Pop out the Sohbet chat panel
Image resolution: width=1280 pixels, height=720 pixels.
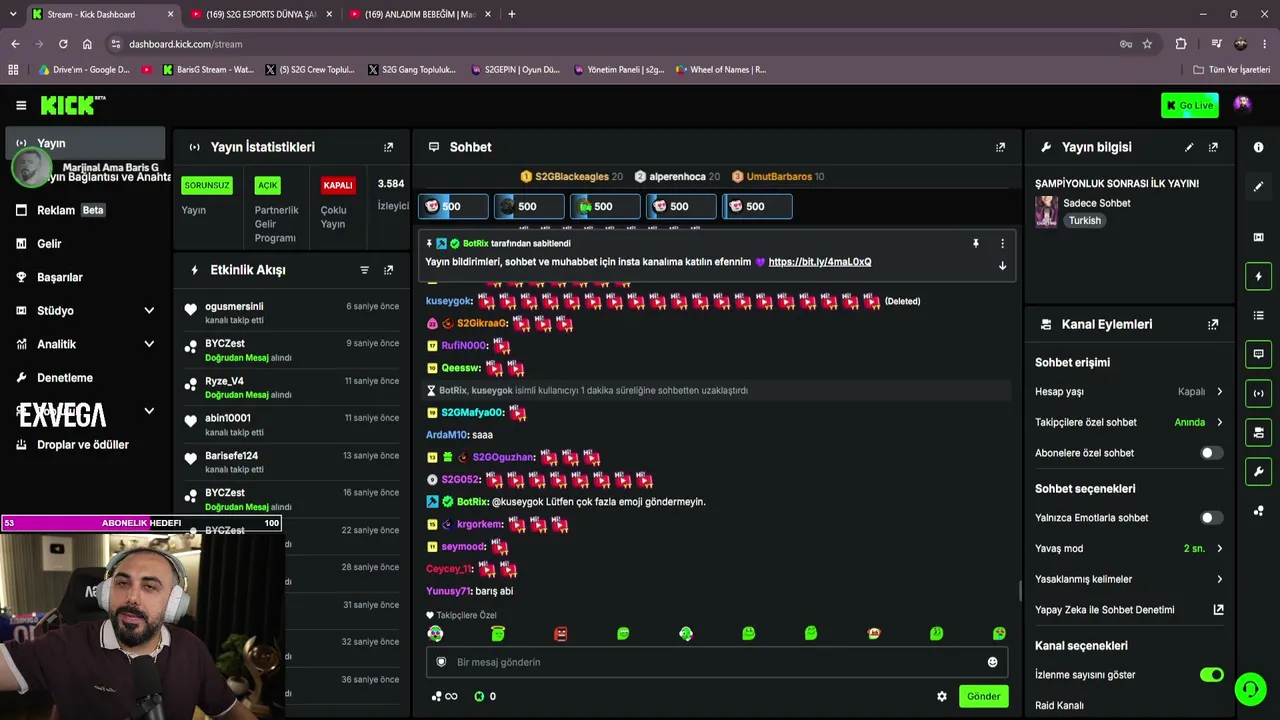pos(1000,147)
